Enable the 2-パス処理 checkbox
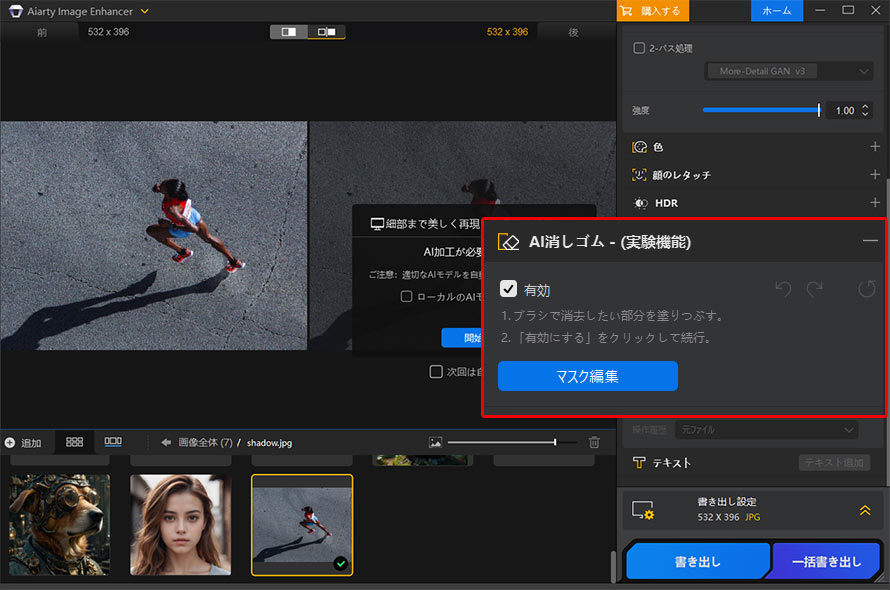890x590 pixels. coord(637,47)
